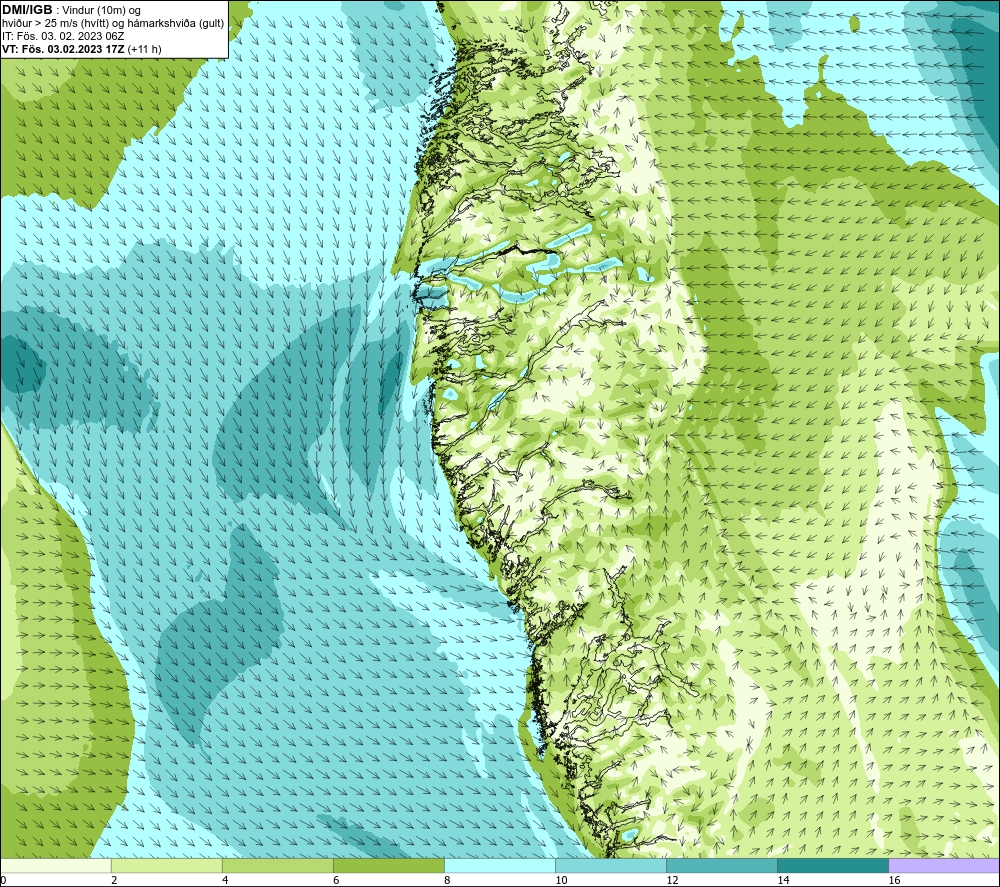
Task: Click the purple above-16 m/s swatch
Action: [x=944, y=865]
